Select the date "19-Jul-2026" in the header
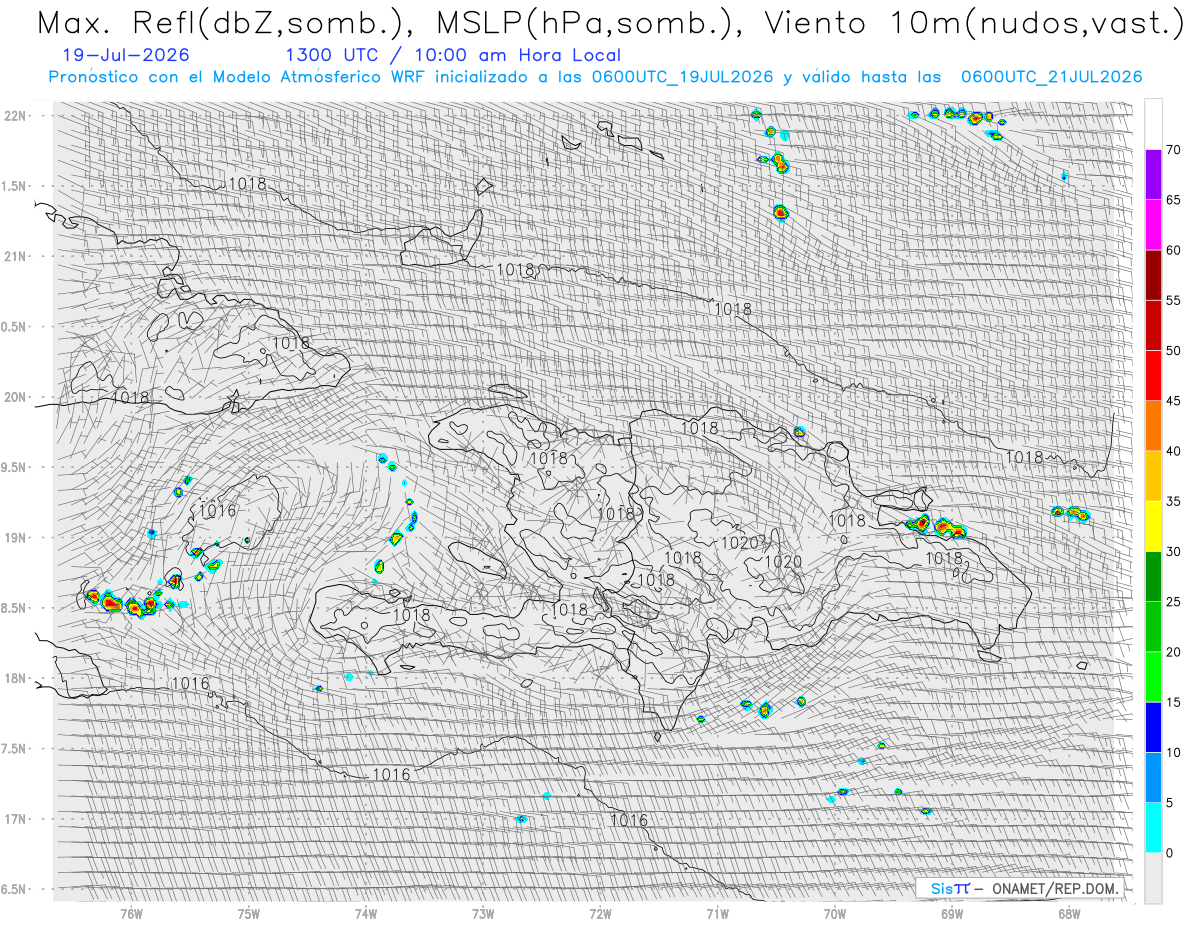 click(x=124, y=56)
